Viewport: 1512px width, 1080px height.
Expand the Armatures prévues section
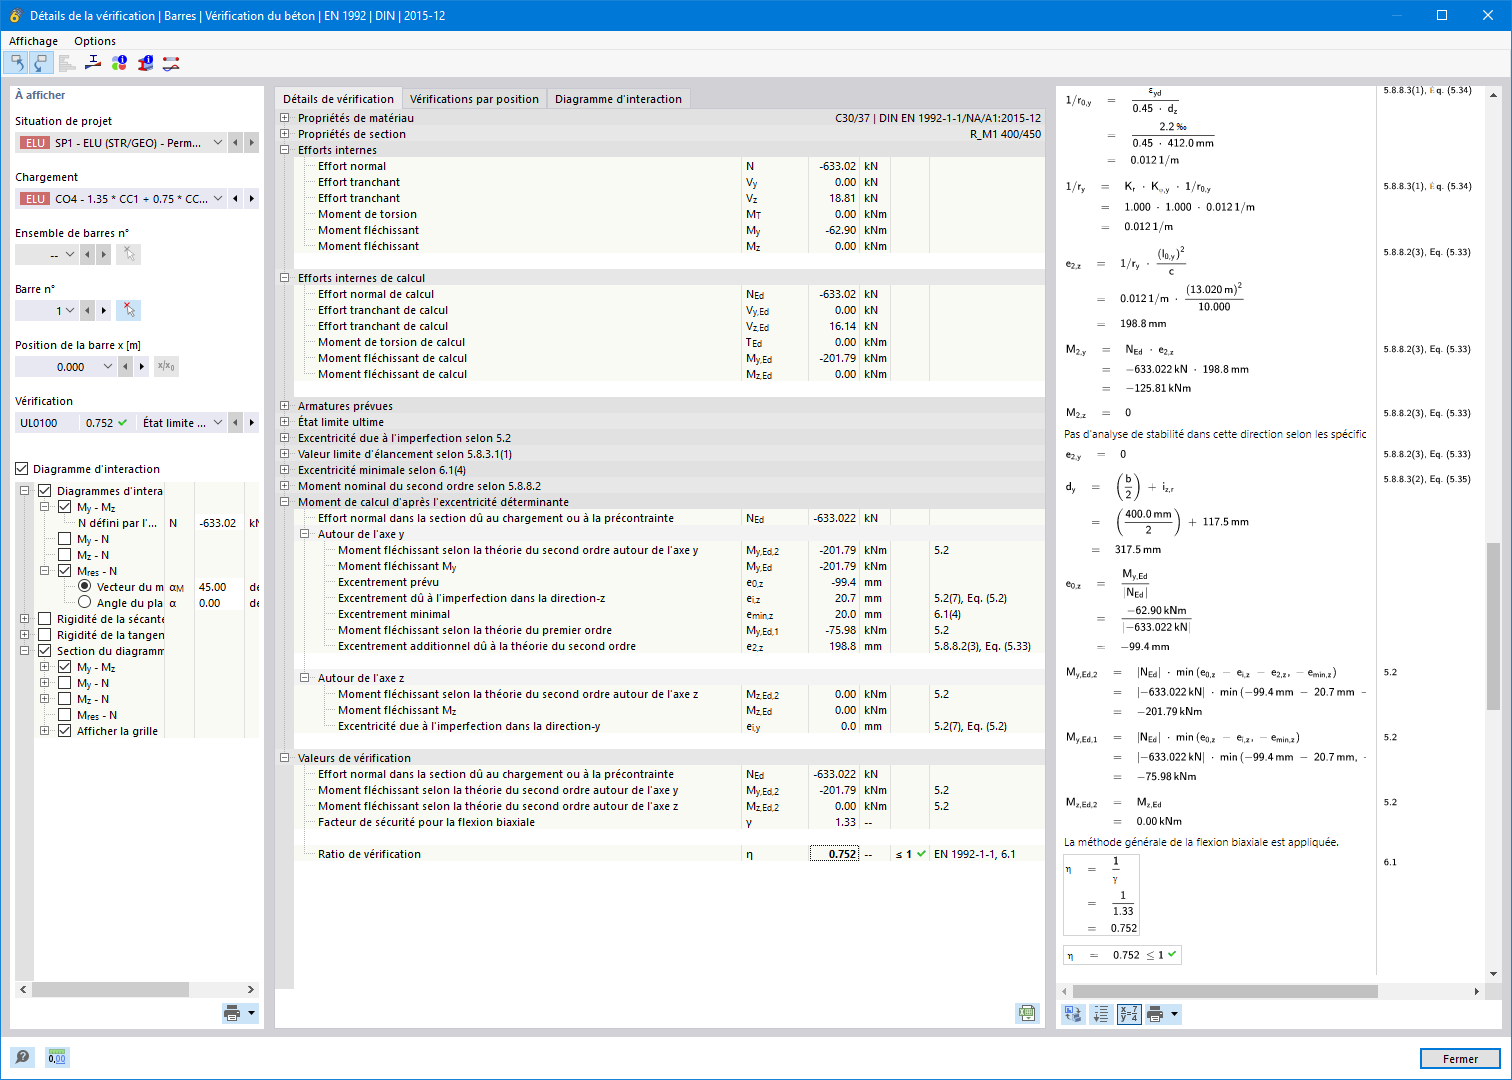pyautogui.click(x=285, y=406)
